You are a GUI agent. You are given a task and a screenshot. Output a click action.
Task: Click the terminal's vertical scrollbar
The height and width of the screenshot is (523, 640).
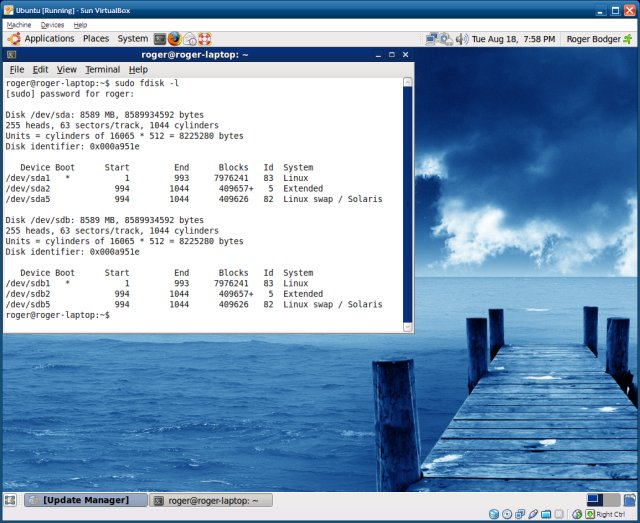[408, 200]
